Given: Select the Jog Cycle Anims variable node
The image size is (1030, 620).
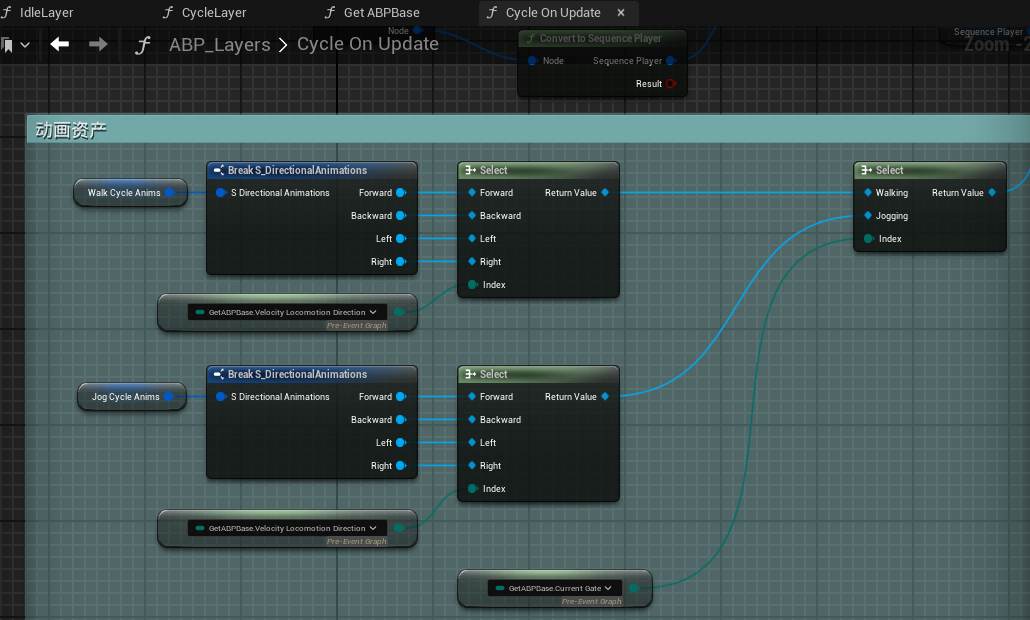Looking at the screenshot, I should (131, 397).
